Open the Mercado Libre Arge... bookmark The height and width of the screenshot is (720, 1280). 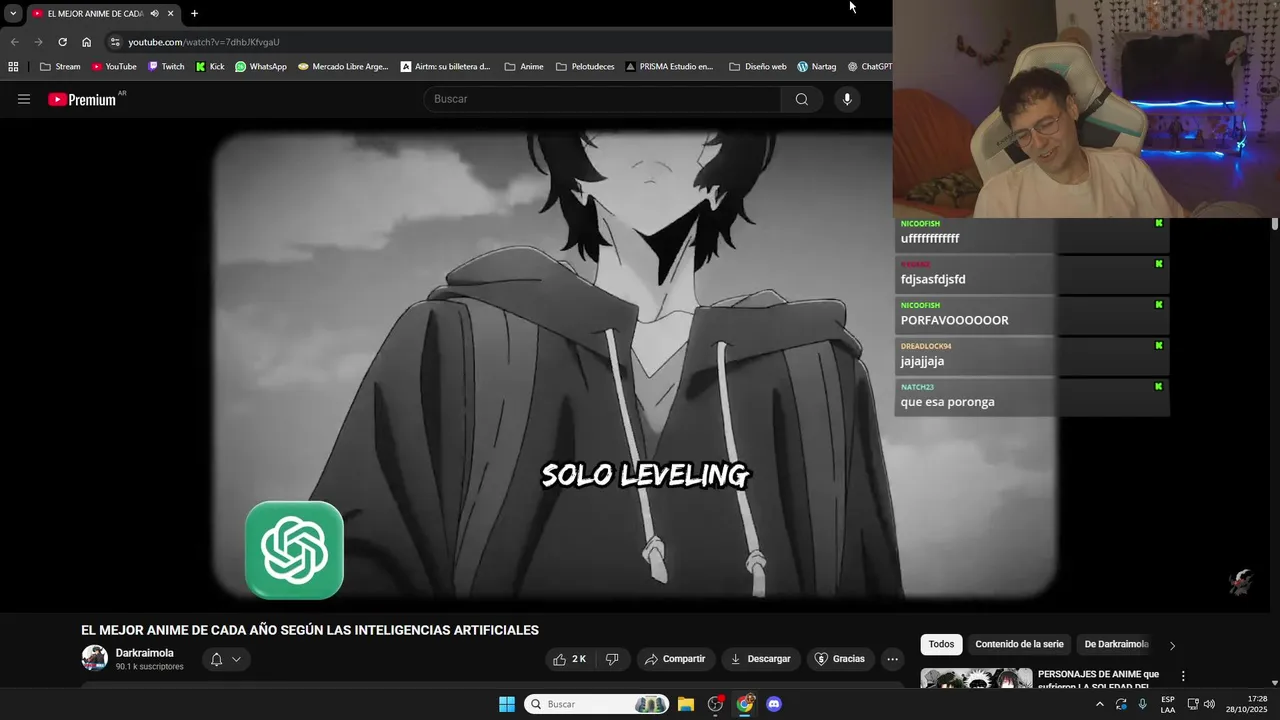[343, 67]
